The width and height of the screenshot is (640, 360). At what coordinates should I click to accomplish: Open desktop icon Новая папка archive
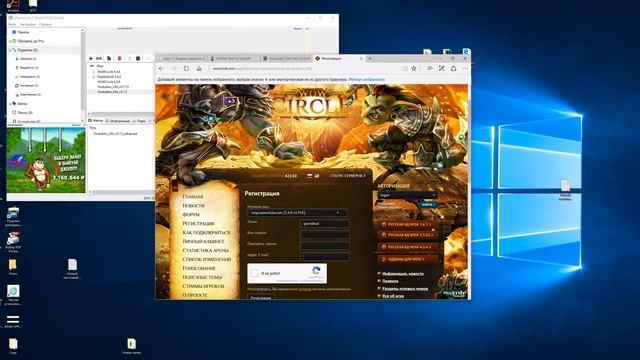[131, 346]
